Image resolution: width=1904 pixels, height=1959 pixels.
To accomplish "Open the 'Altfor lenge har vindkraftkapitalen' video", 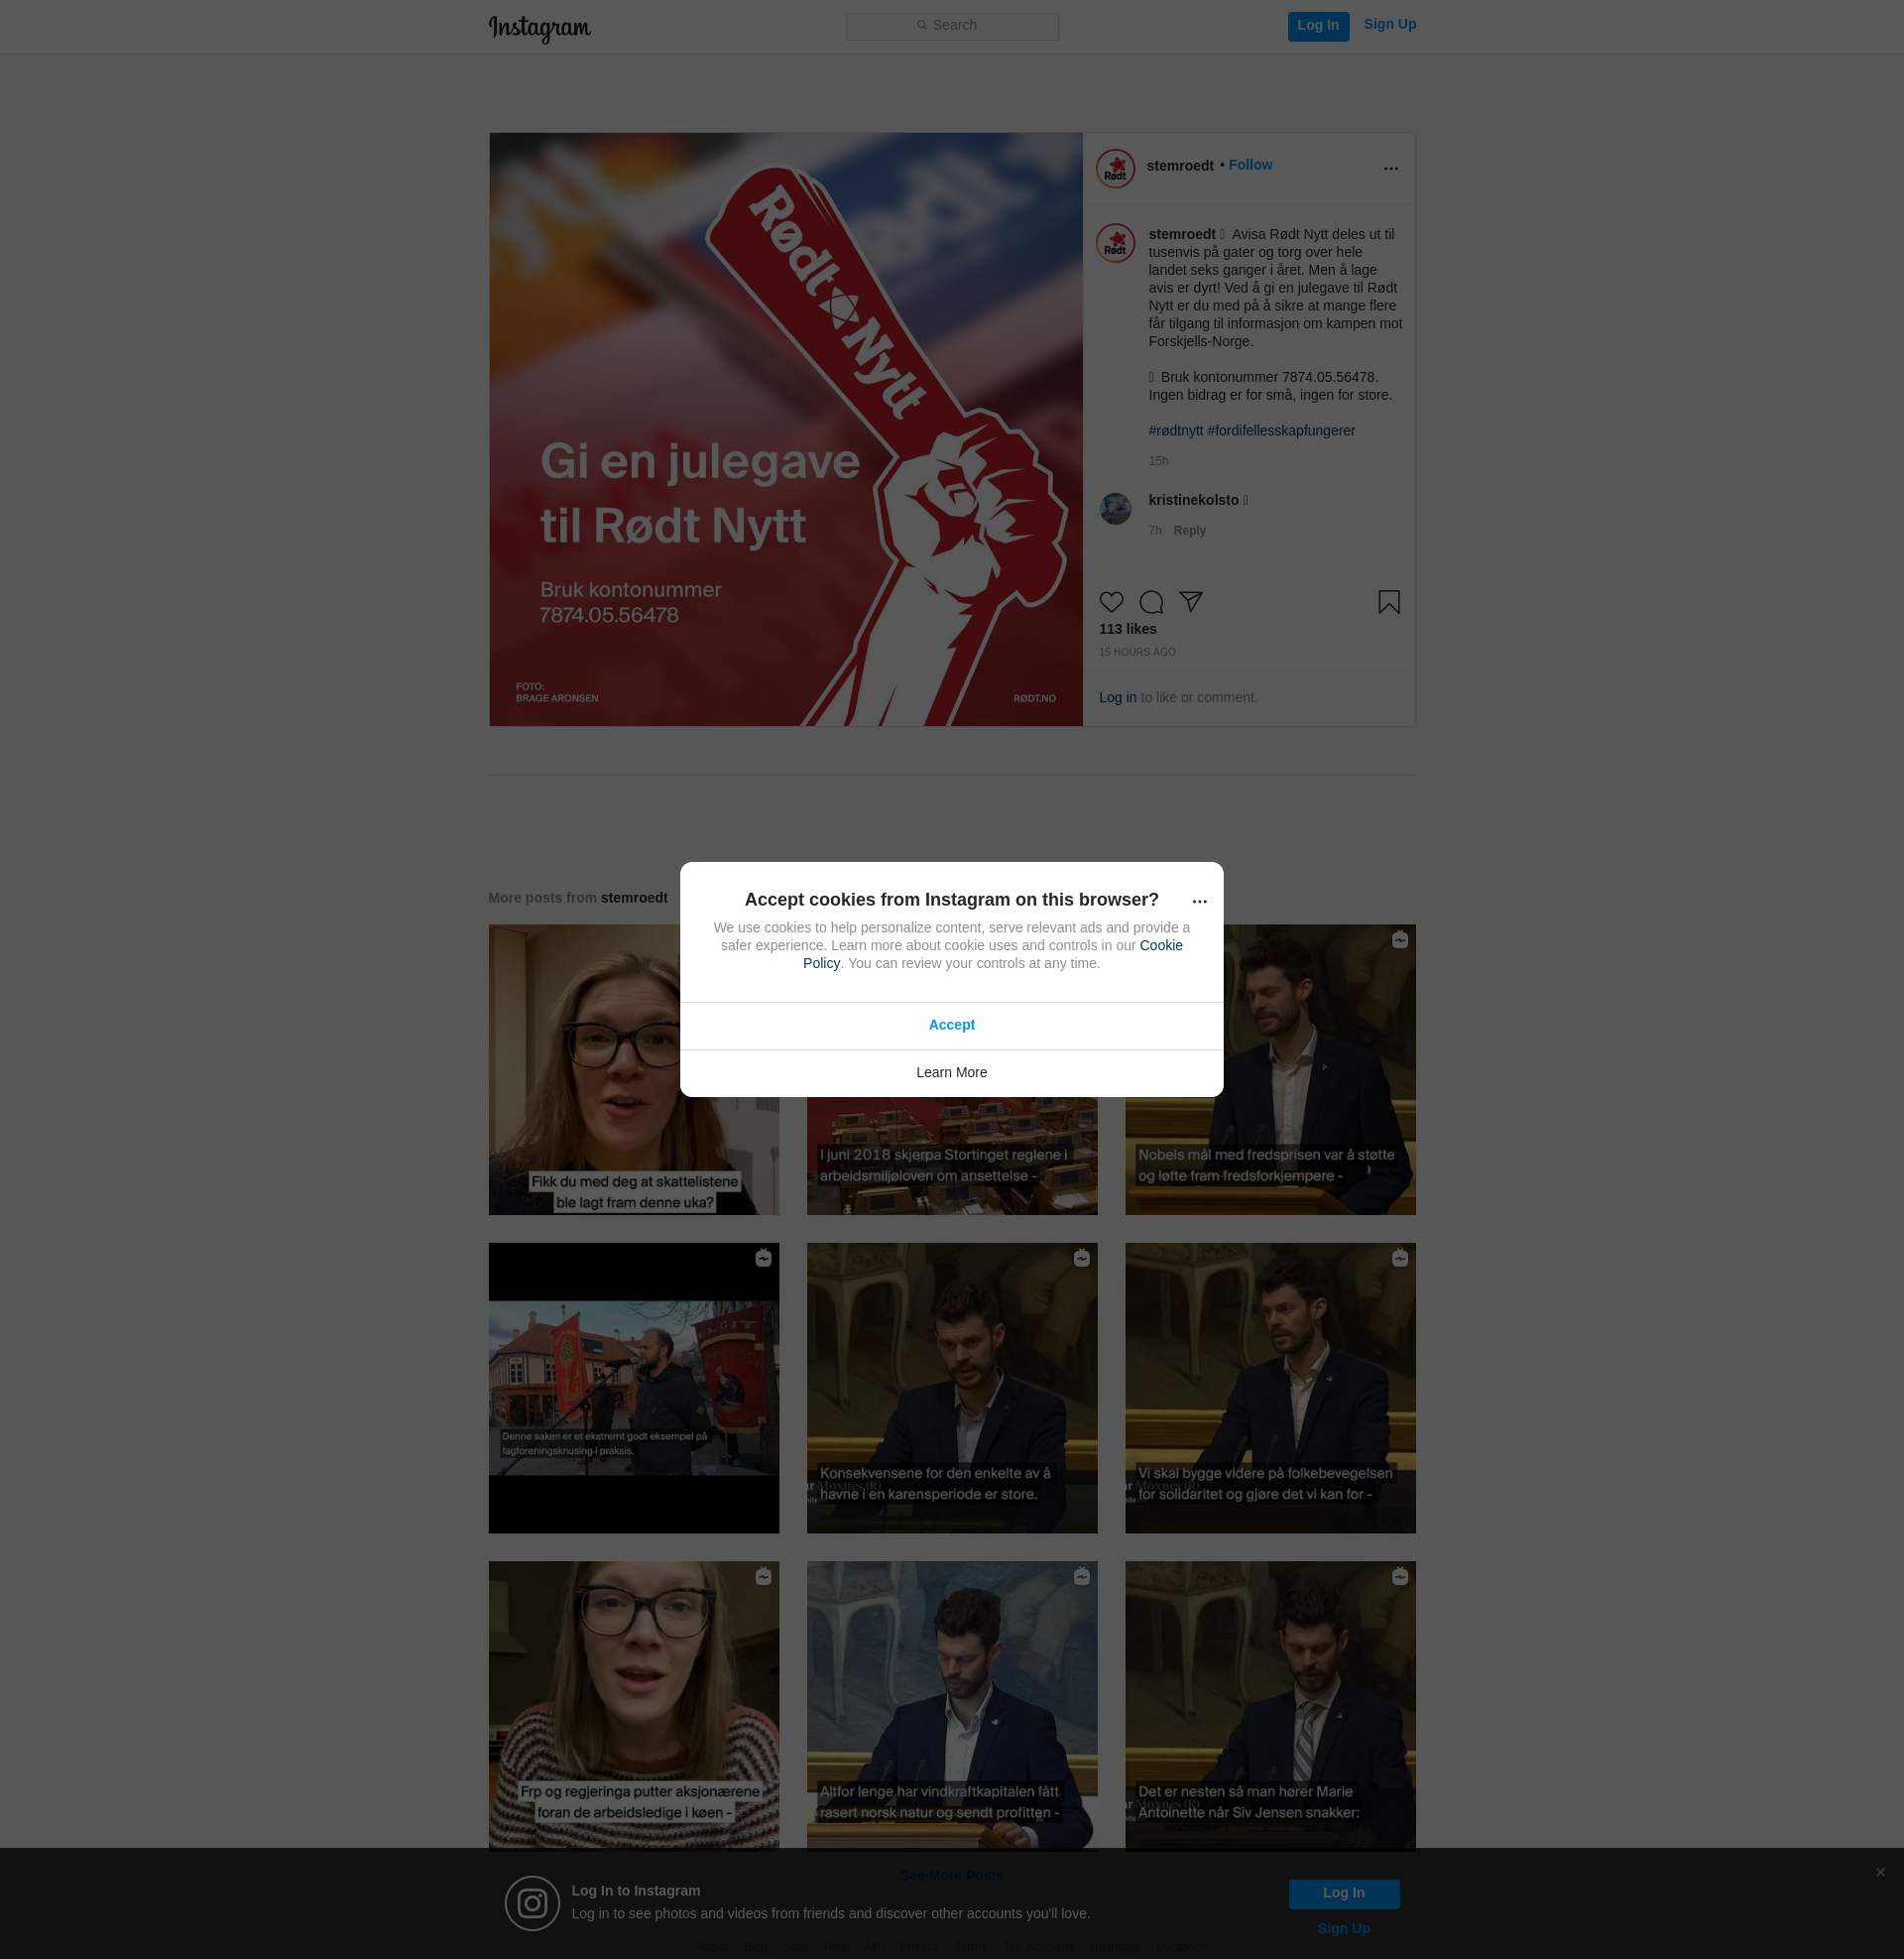I will 951,1706.
